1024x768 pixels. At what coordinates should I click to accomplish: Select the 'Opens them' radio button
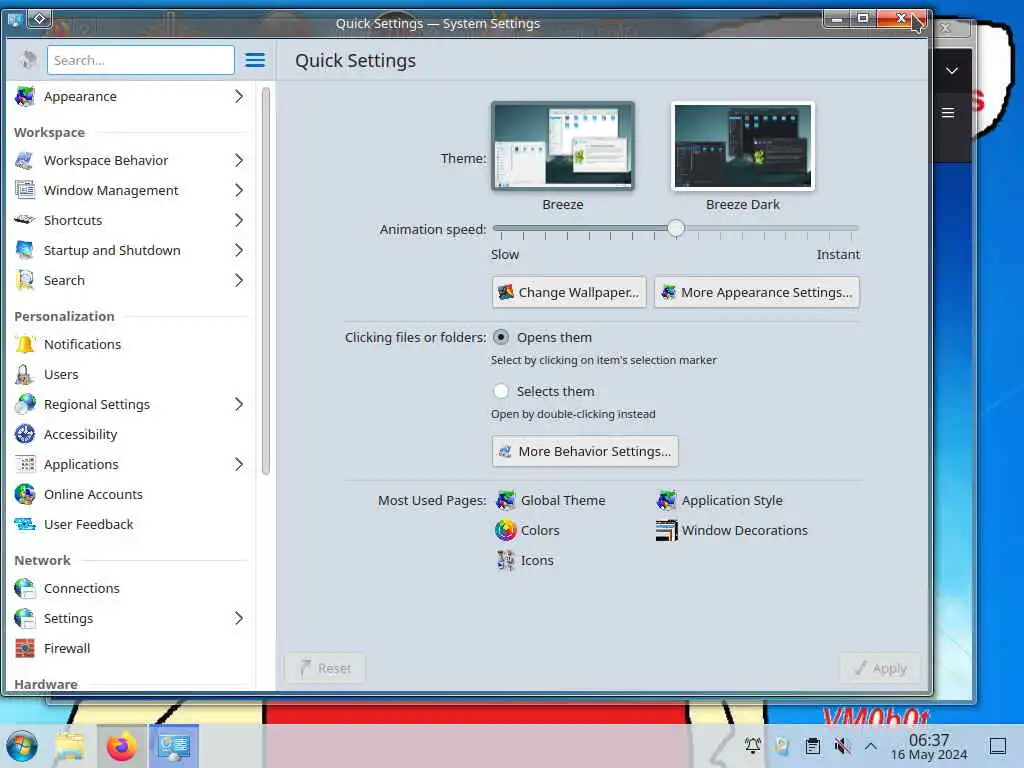tap(501, 338)
